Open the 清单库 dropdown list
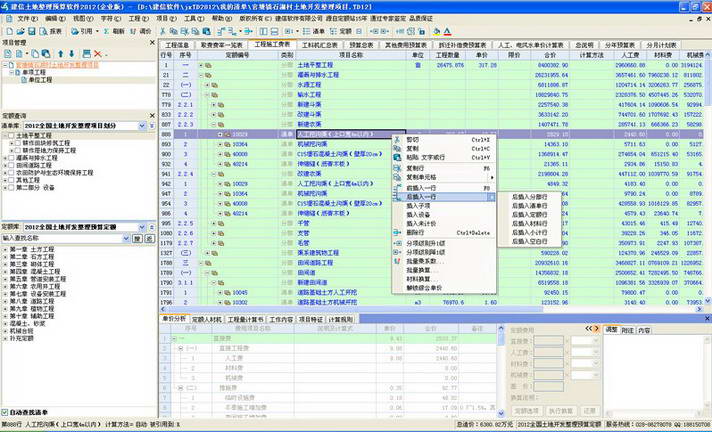 coord(142,125)
